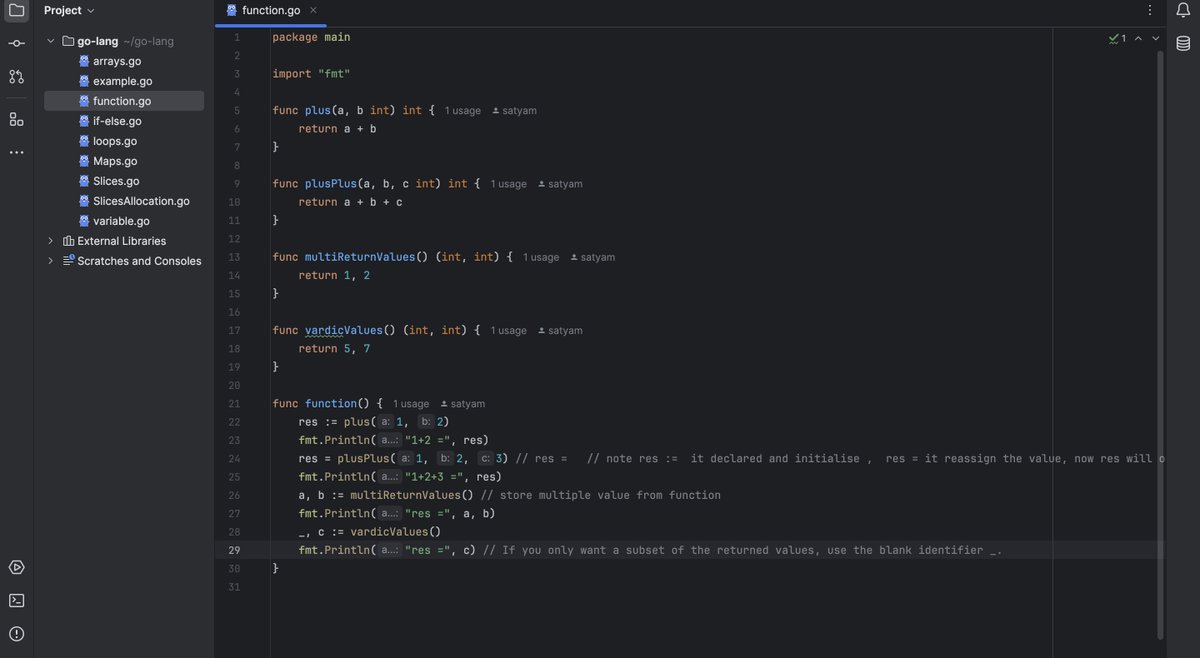Click the inspections checkmark widget
1200x658 pixels.
pyautogui.click(x=1117, y=38)
